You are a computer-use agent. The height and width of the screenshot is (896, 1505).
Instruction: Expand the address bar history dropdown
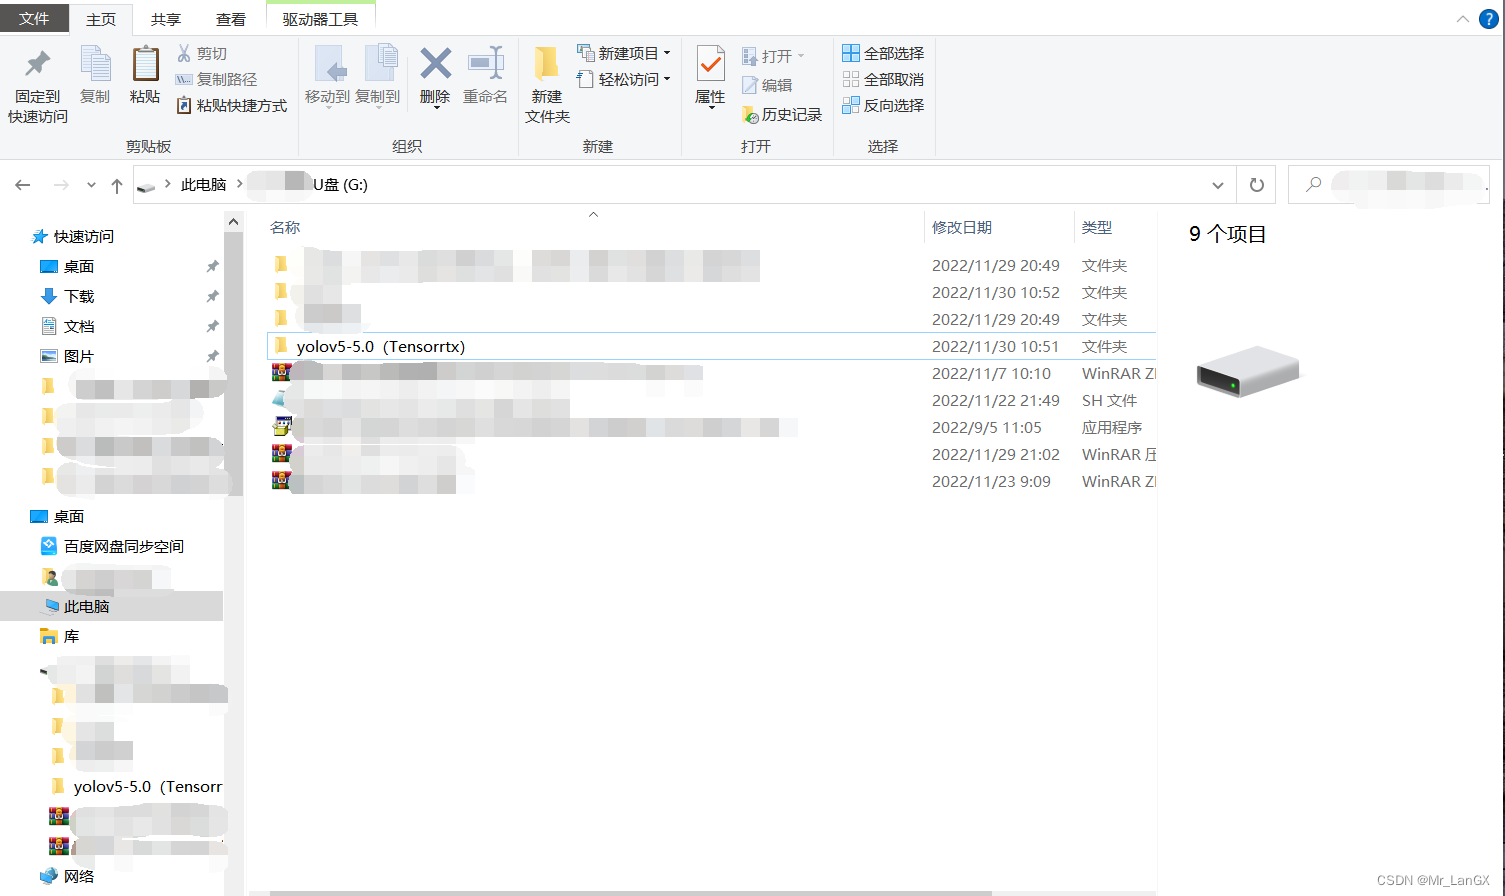coord(1217,185)
